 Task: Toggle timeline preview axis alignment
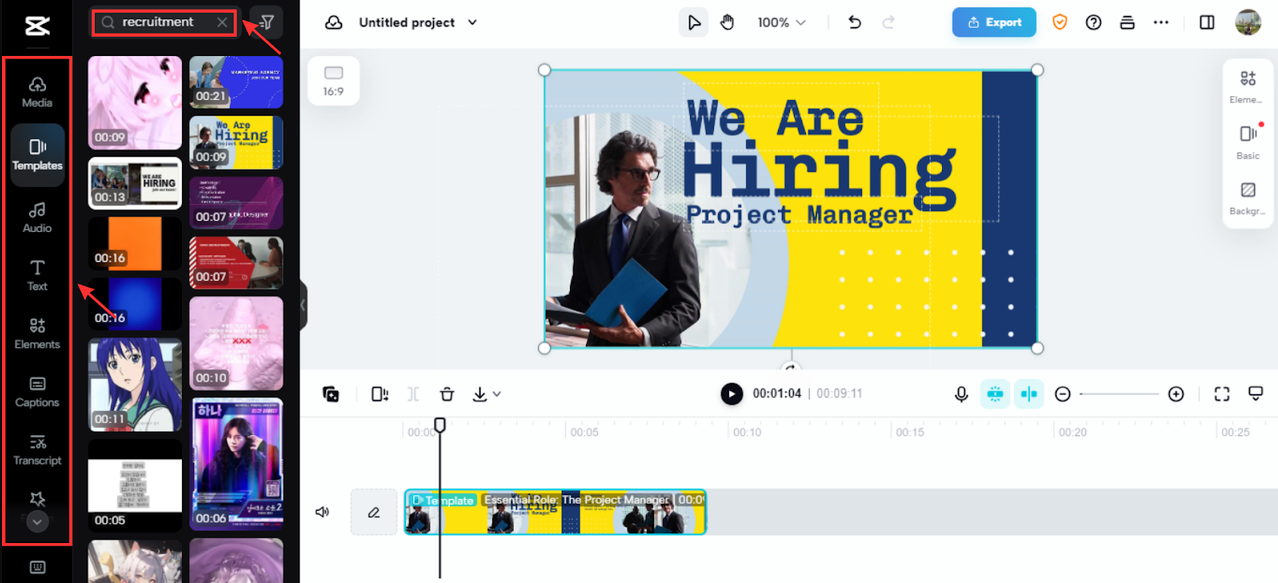[1028, 394]
